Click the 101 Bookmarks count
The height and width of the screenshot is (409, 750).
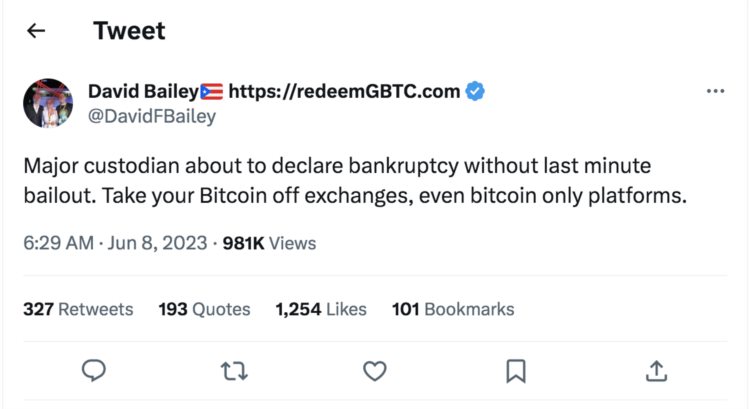(x=452, y=309)
